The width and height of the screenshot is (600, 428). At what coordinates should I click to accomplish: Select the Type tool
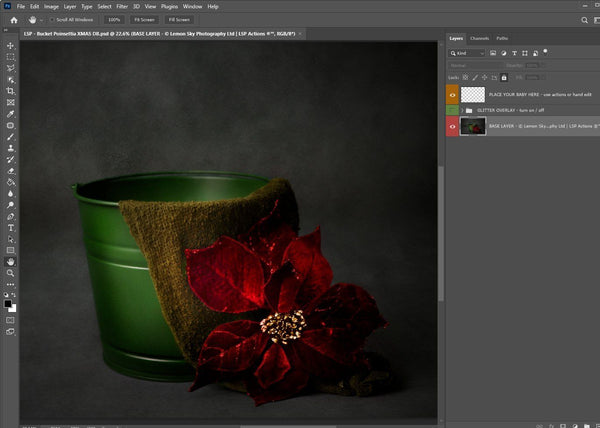[10, 227]
